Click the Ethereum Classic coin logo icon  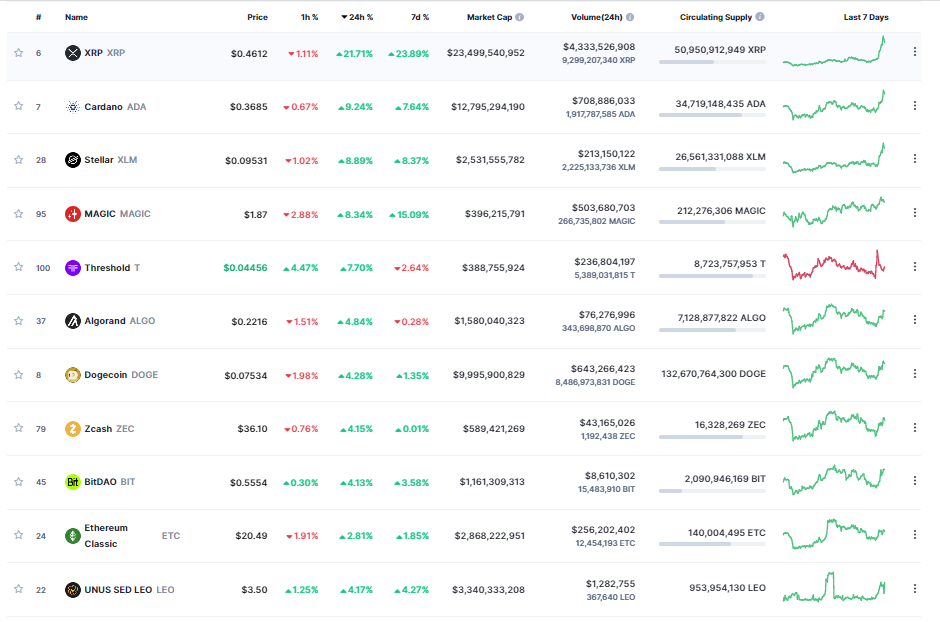[x=73, y=536]
